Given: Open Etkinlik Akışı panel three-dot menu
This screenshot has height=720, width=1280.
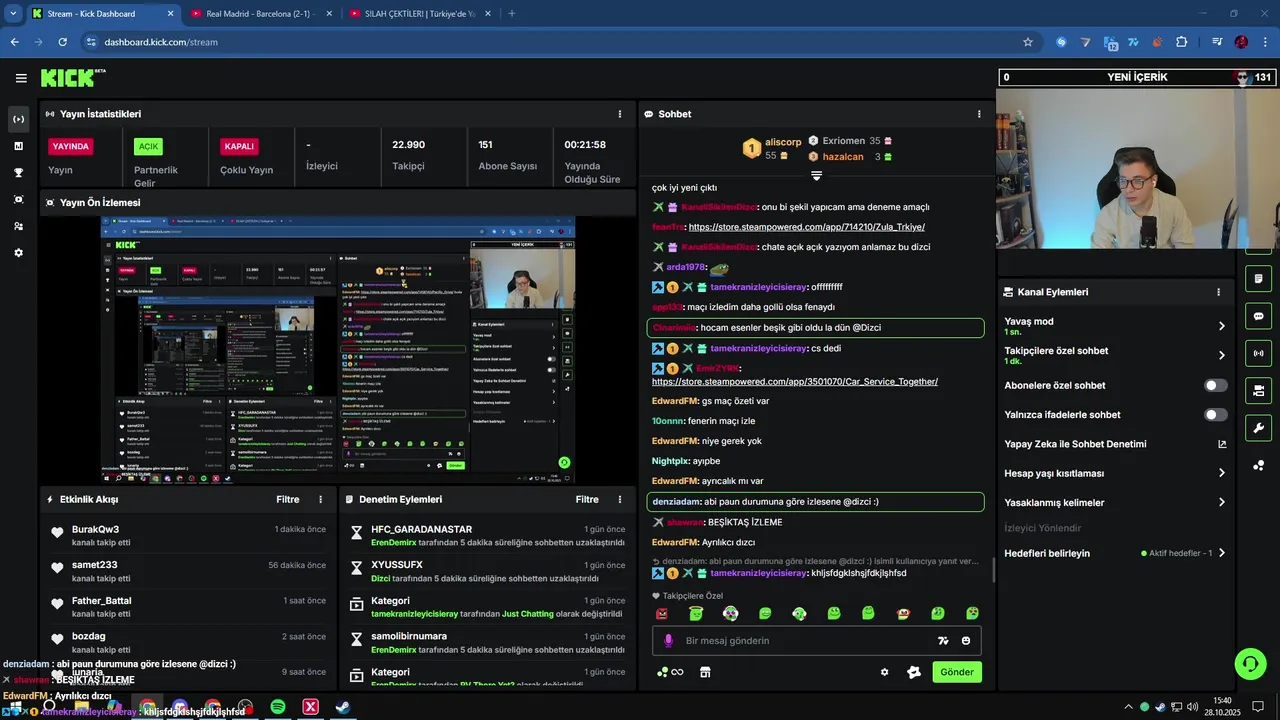Looking at the screenshot, I should pos(321,499).
